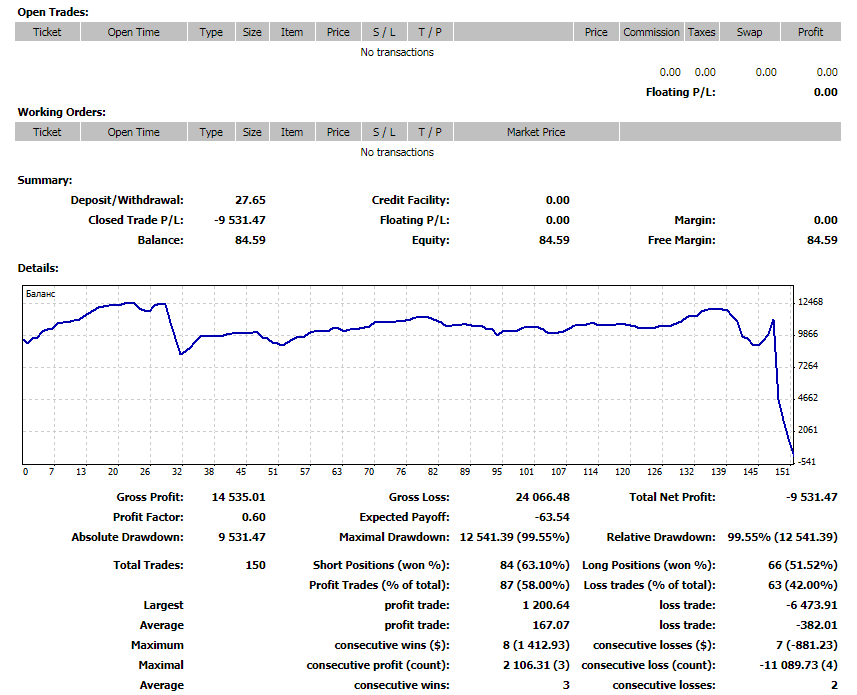Select the Relative Drawdown value 99.55% (12 541.39)
Viewport: 857px width, 695px height.
coord(783,538)
